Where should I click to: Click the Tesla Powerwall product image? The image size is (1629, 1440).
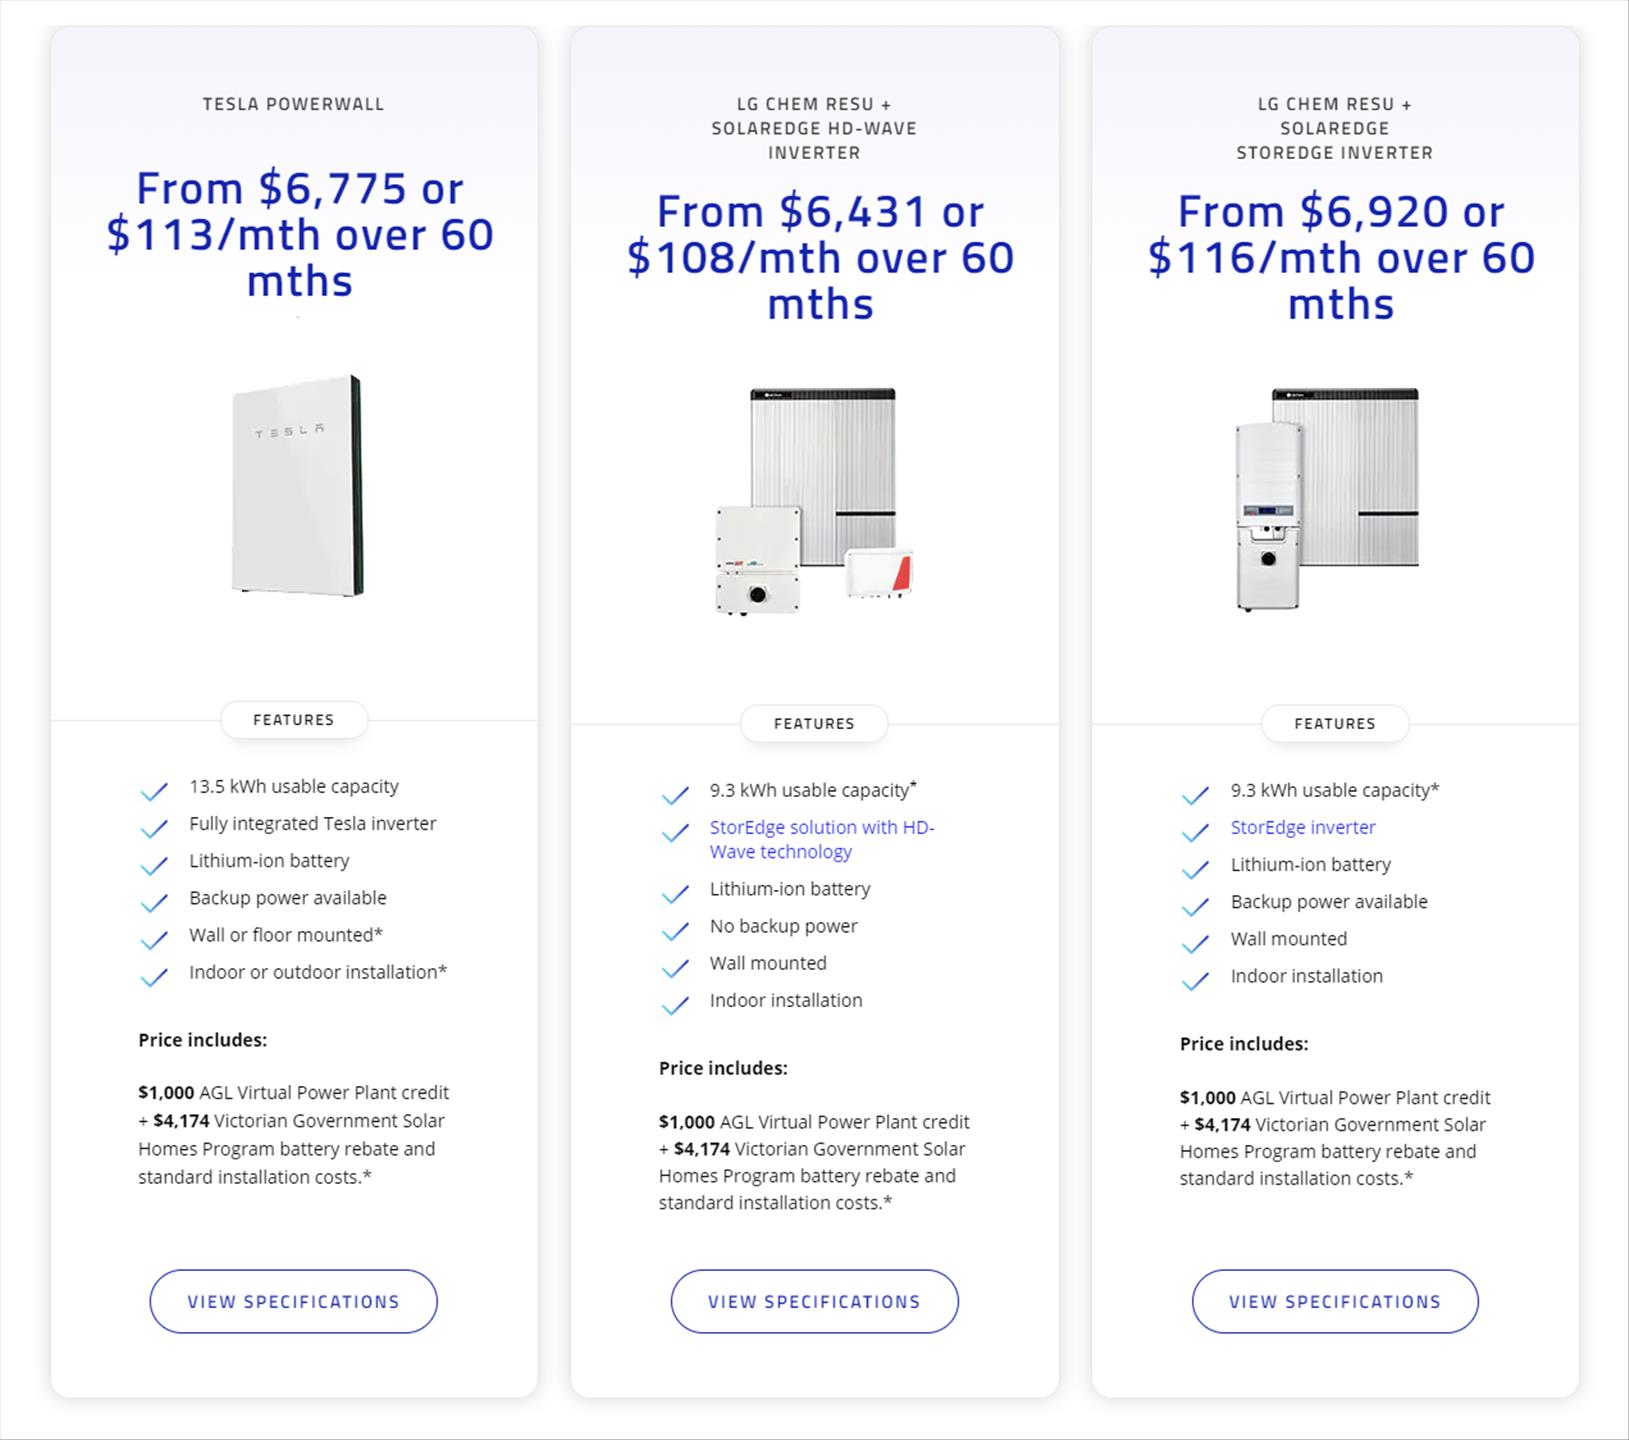pos(296,486)
